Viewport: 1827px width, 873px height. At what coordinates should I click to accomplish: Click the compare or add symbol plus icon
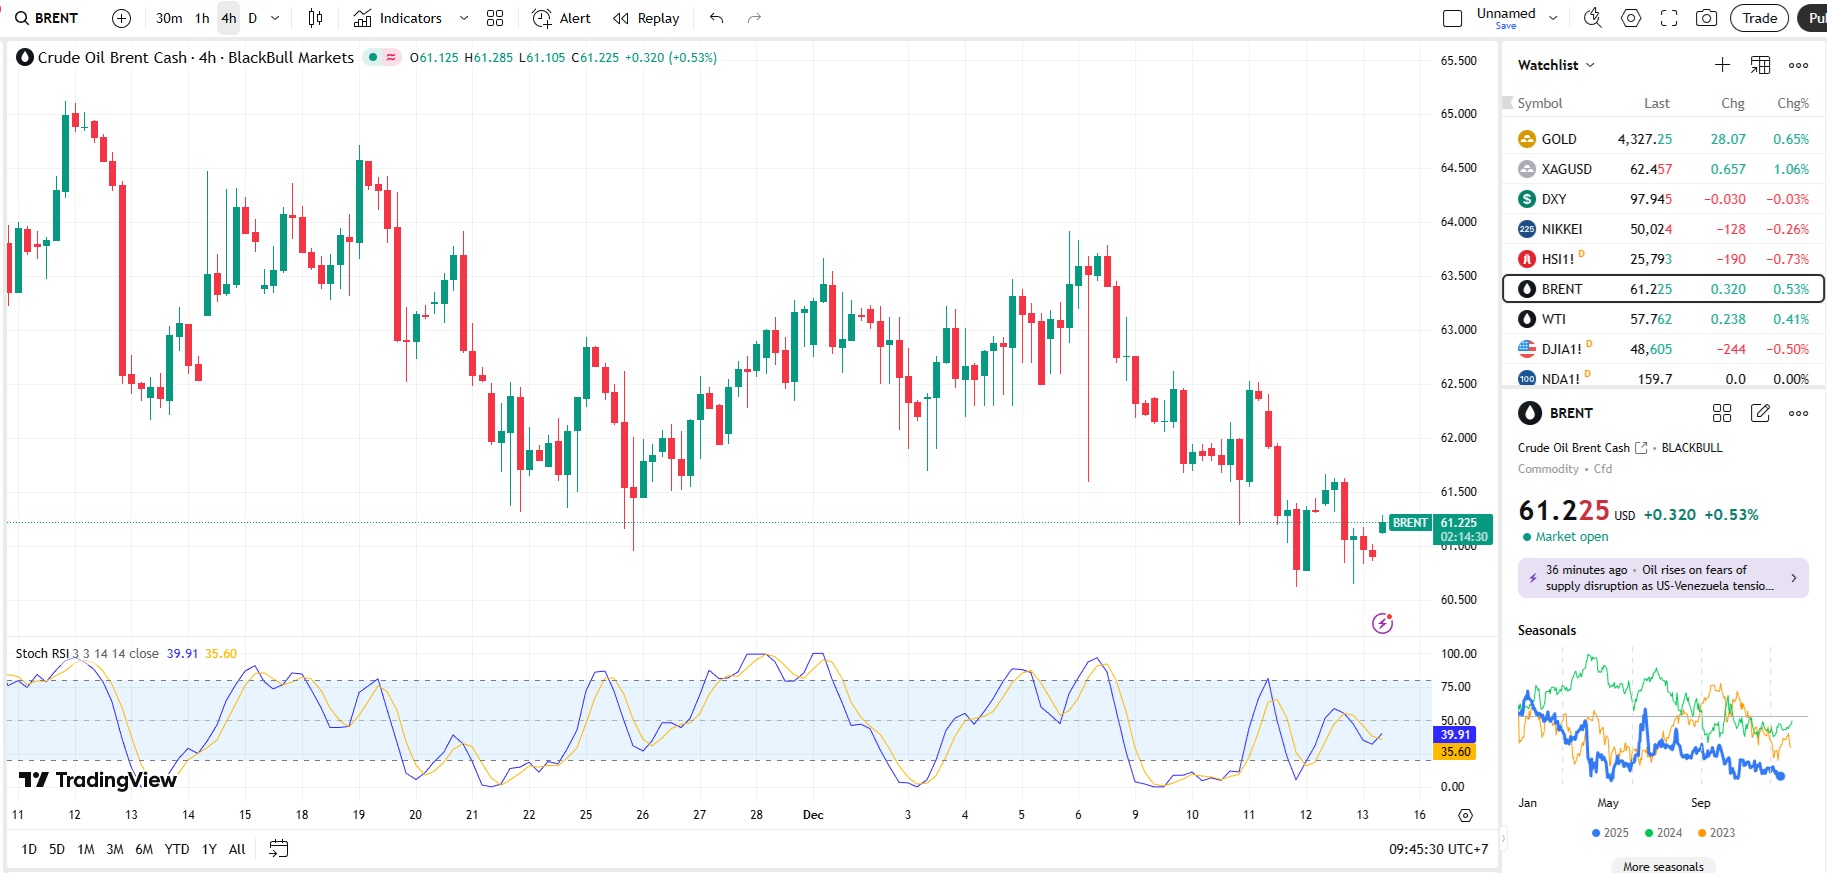pyautogui.click(x=121, y=18)
